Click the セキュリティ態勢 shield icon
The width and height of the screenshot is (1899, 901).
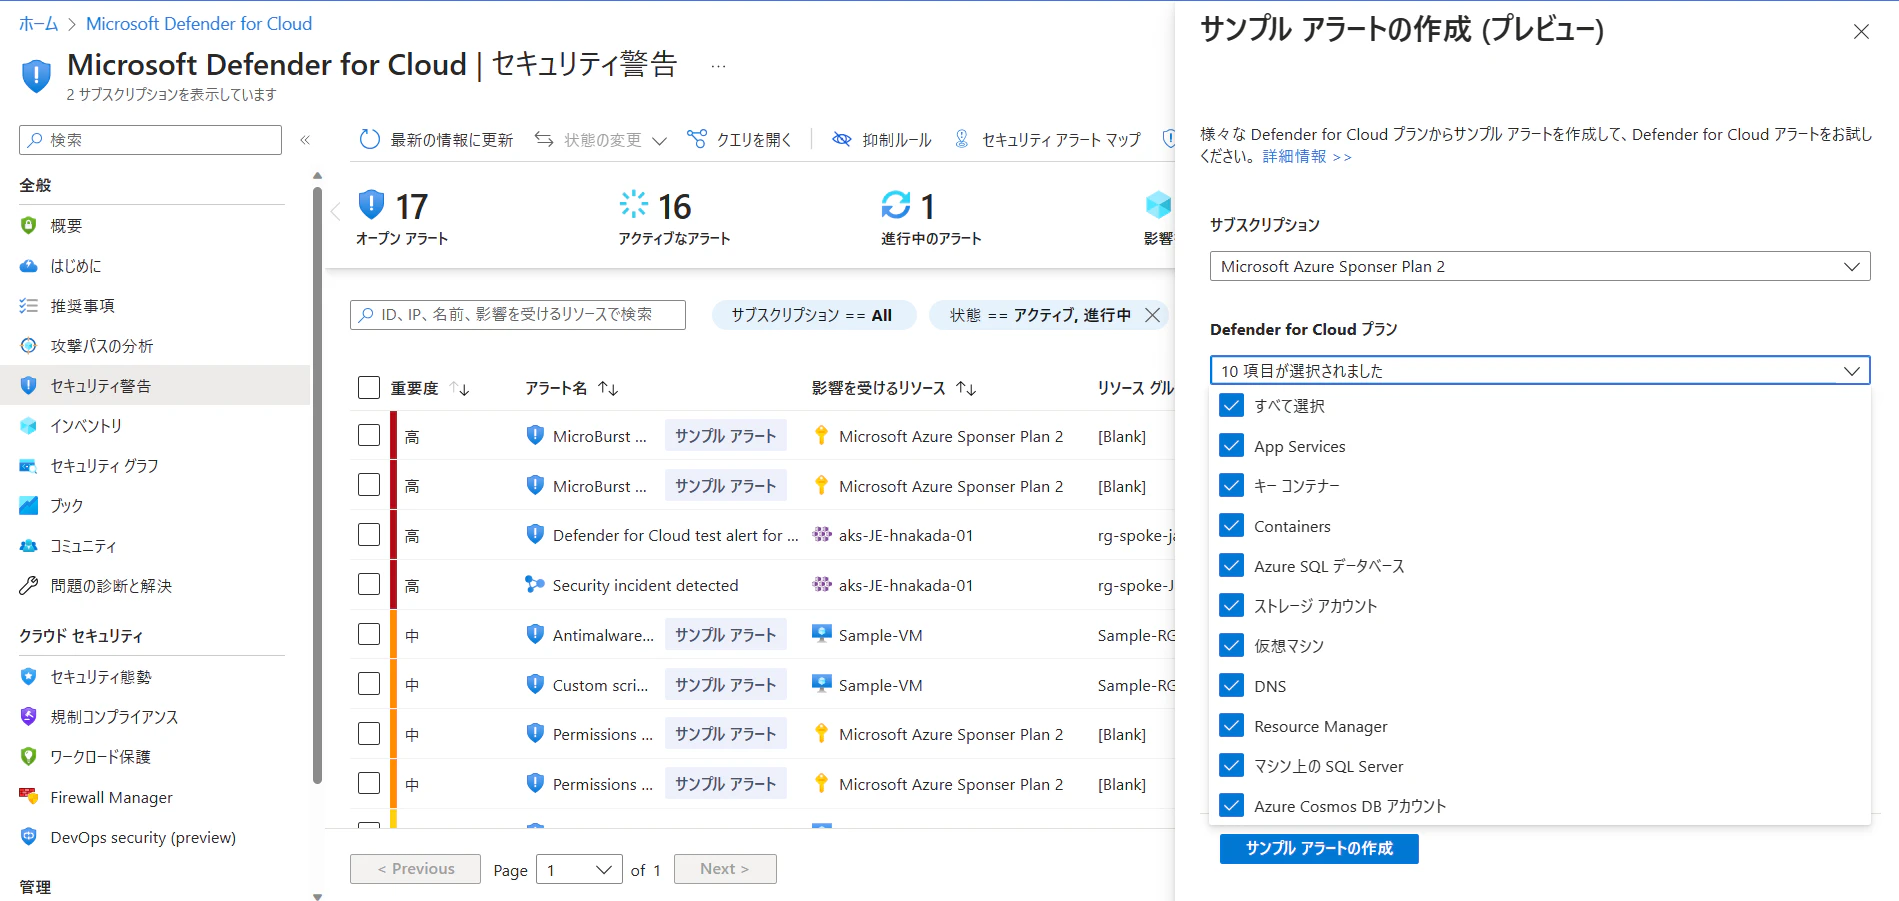(29, 677)
